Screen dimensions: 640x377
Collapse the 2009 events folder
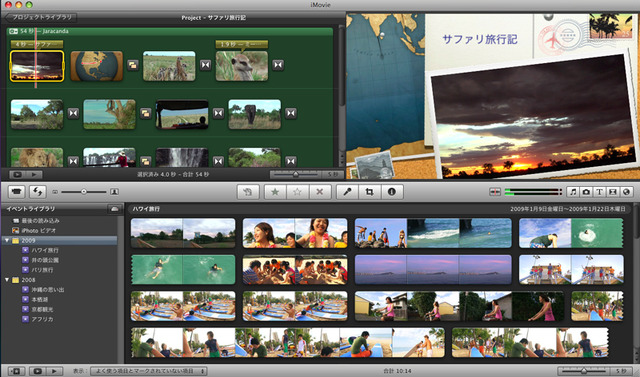pos(7,240)
